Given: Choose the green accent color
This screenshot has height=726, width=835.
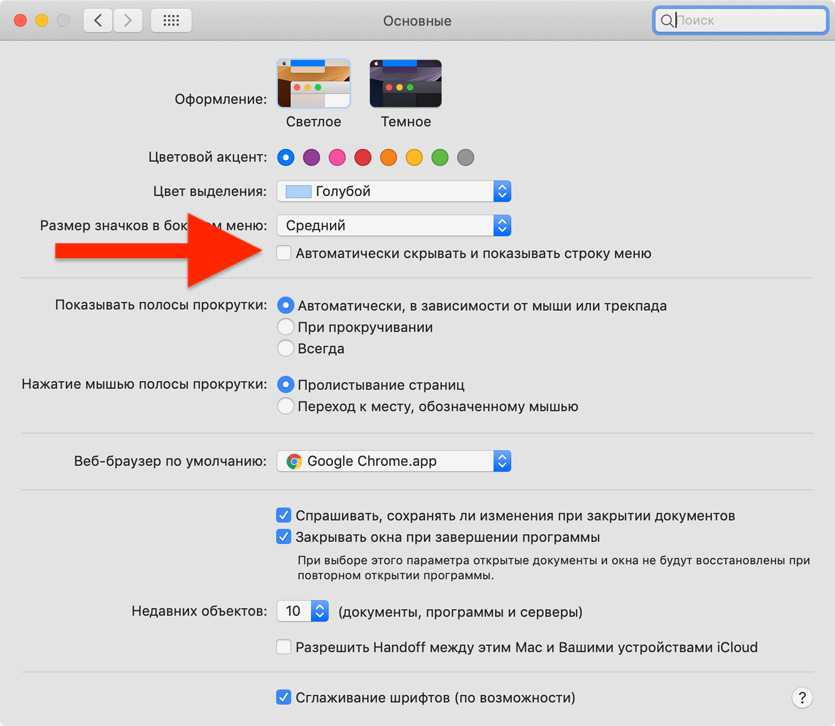Looking at the screenshot, I should coord(440,157).
